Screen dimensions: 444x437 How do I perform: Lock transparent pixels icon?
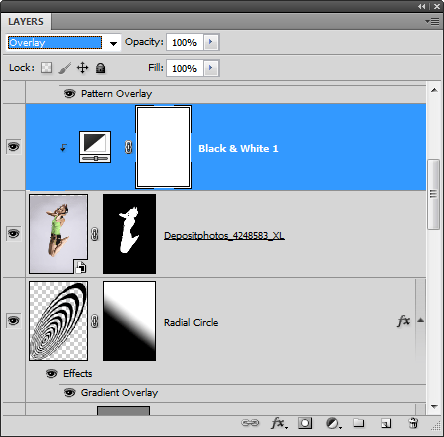[x=47, y=68]
